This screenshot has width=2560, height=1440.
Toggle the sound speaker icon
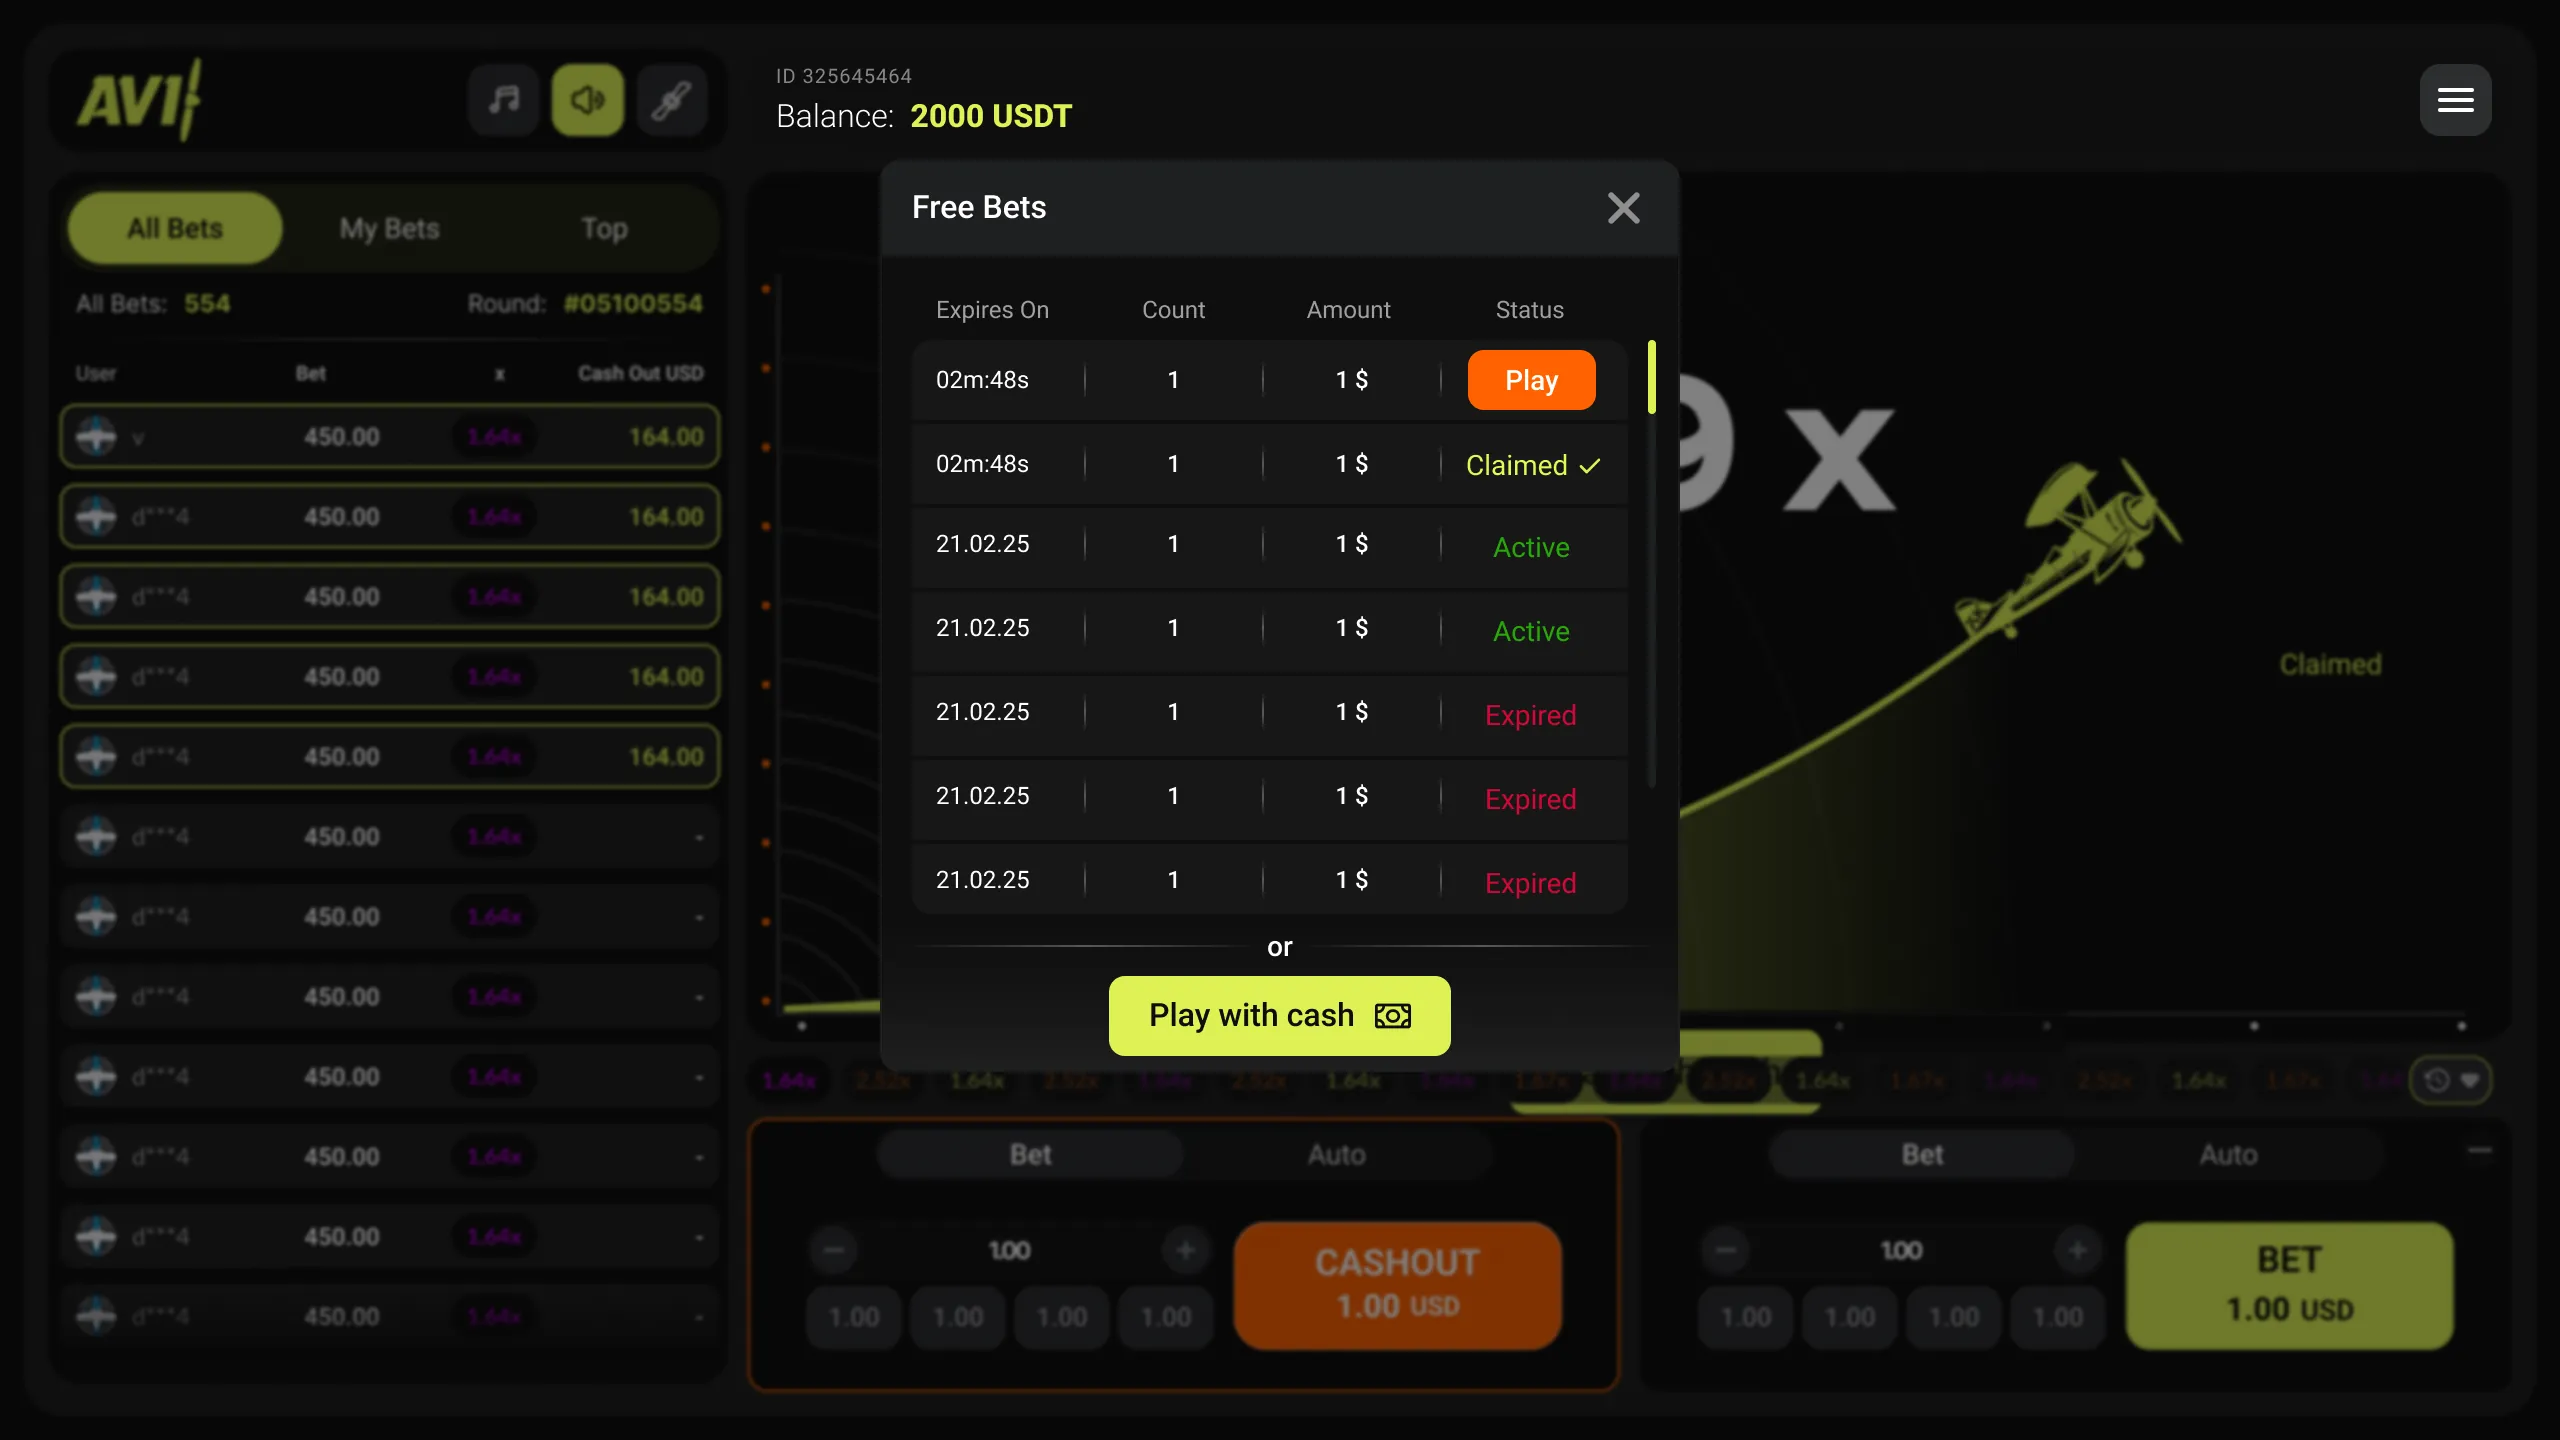click(588, 100)
